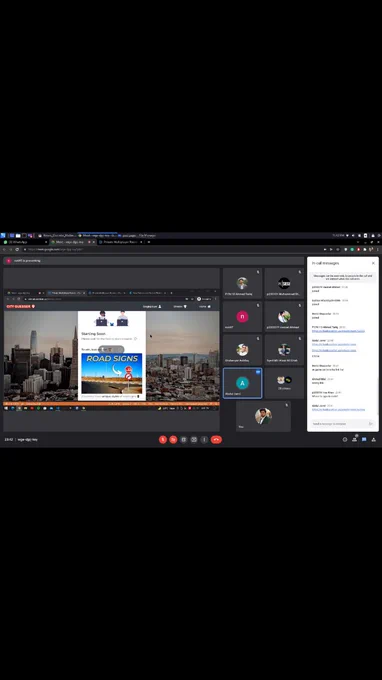Open the activities icon

[373, 439]
